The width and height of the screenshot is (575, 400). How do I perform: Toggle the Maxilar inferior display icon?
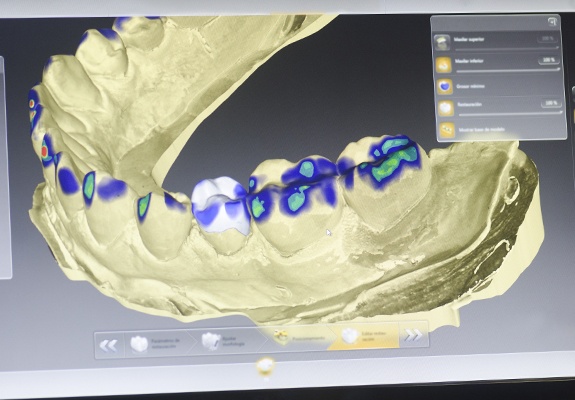(x=443, y=65)
